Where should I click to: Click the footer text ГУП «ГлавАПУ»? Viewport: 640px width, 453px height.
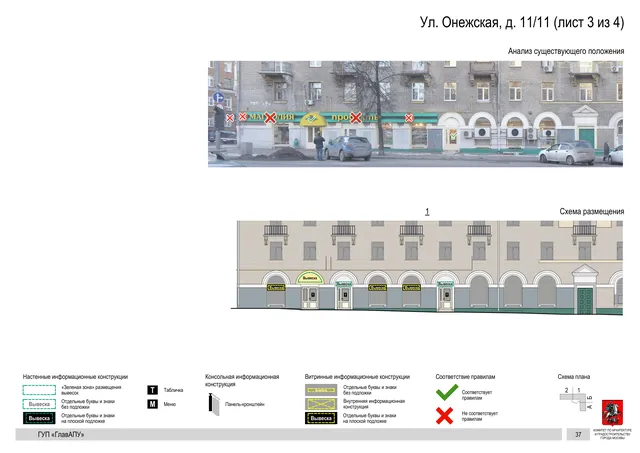click(60, 435)
